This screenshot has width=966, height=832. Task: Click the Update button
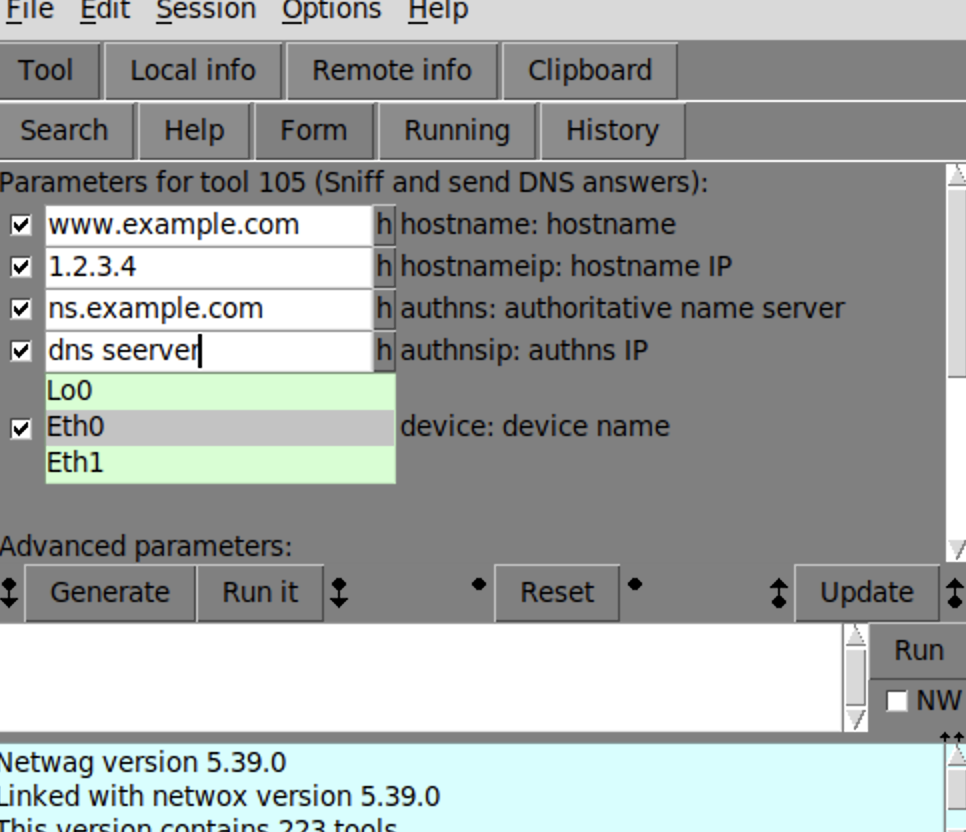(867, 593)
